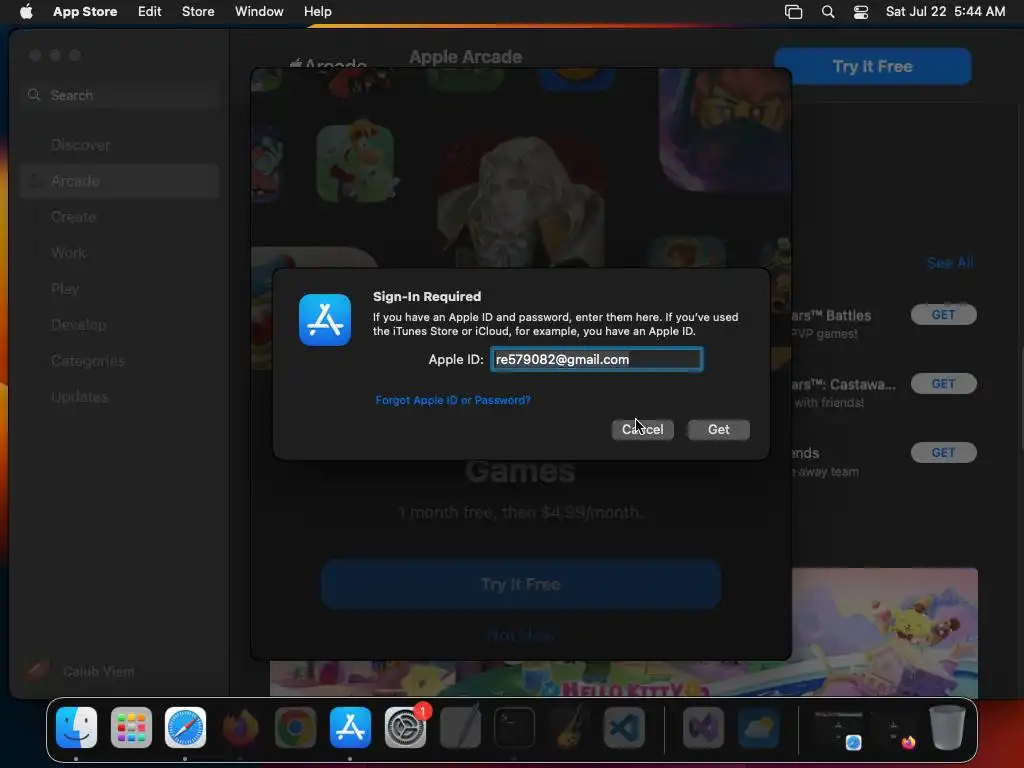Viewport: 1024px width, 768px height.
Task: Click Try It Free at top right
Action: click(x=872, y=66)
